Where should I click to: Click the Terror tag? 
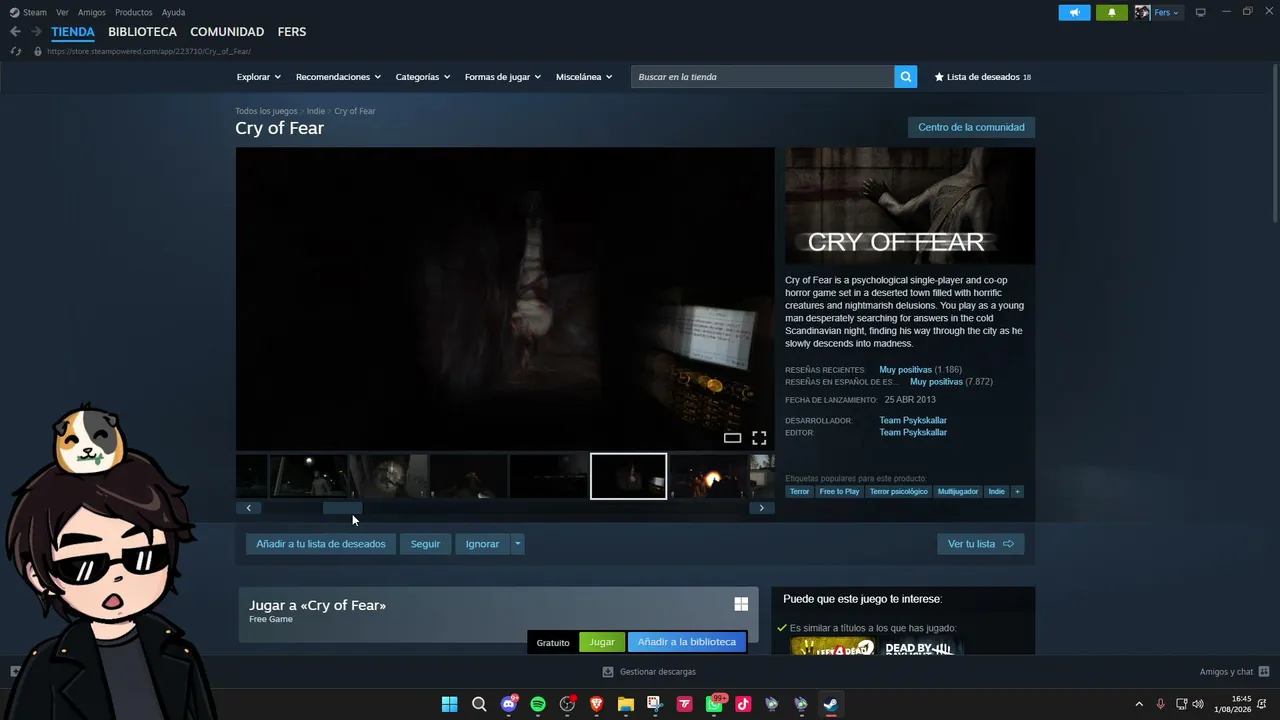point(800,492)
